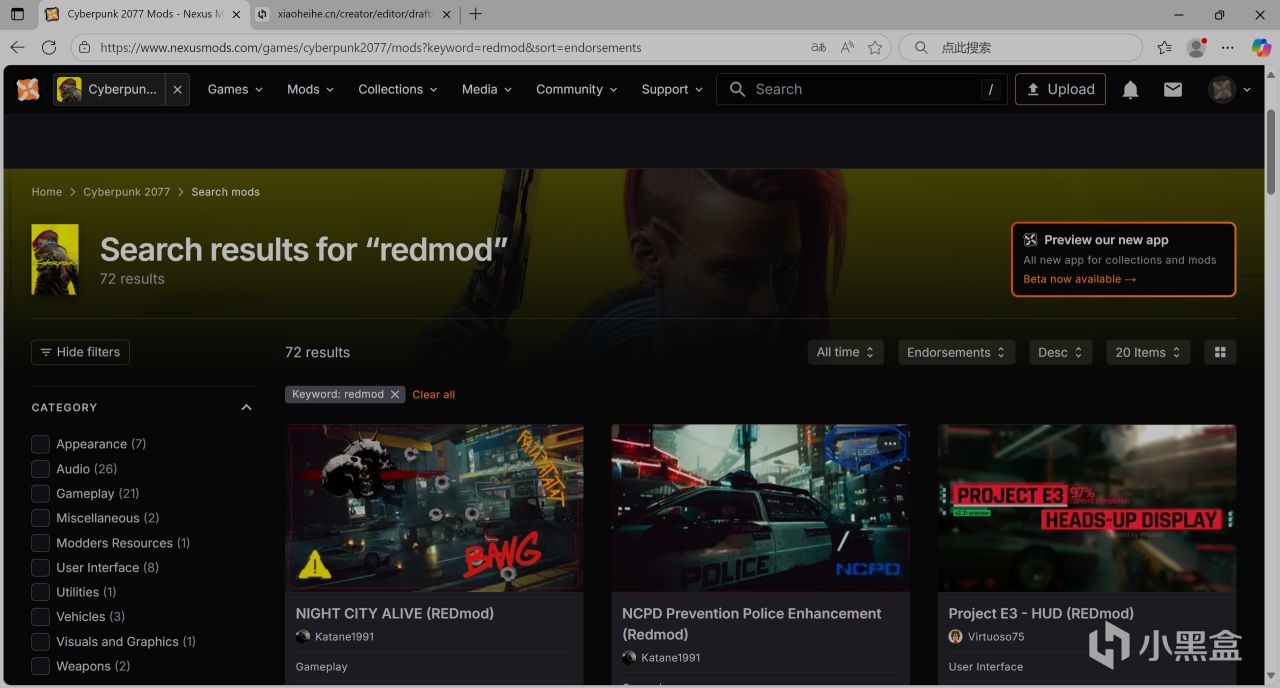
Task: Open the All time dropdown
Action: coord(846,352)
